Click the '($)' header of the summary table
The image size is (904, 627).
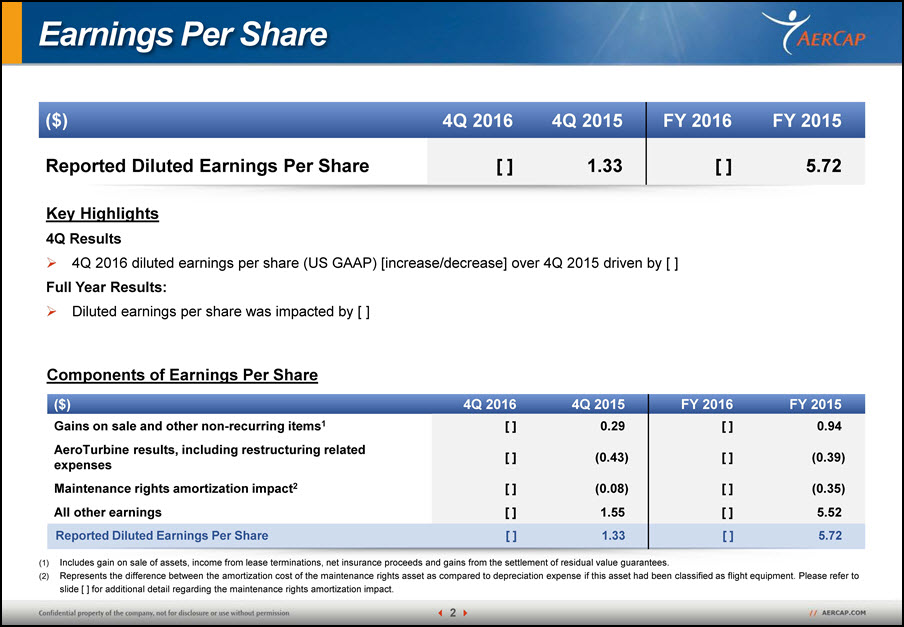coord(56,120)
